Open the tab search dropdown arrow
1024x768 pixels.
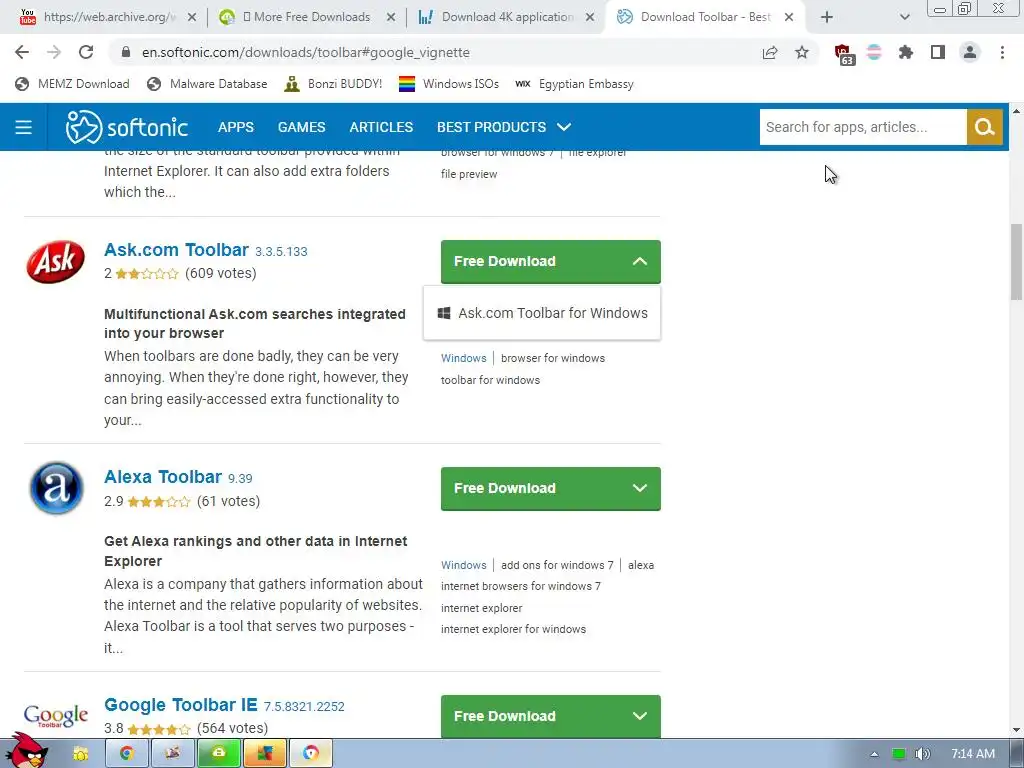coord(904,17)
